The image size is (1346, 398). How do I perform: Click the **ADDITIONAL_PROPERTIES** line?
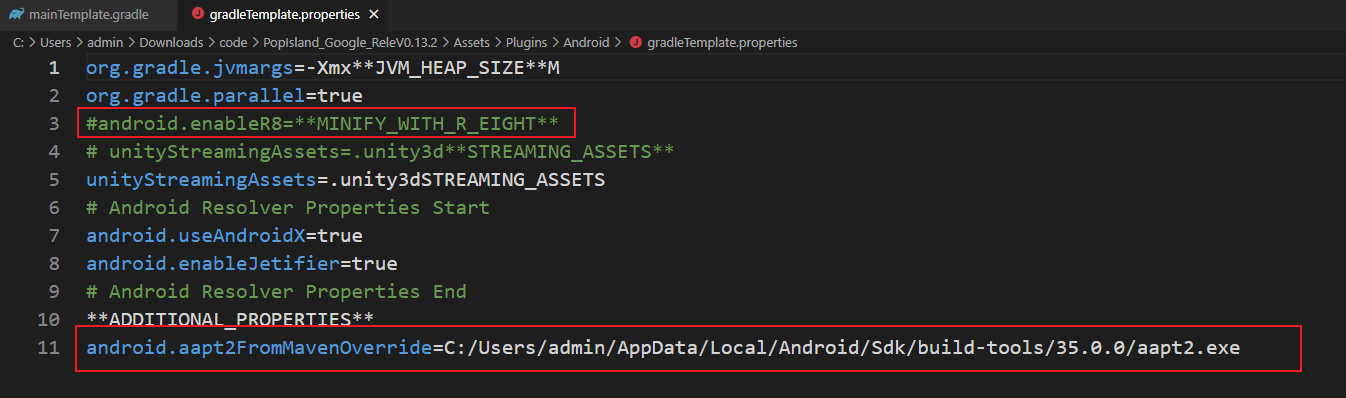[x=230, y=320]
